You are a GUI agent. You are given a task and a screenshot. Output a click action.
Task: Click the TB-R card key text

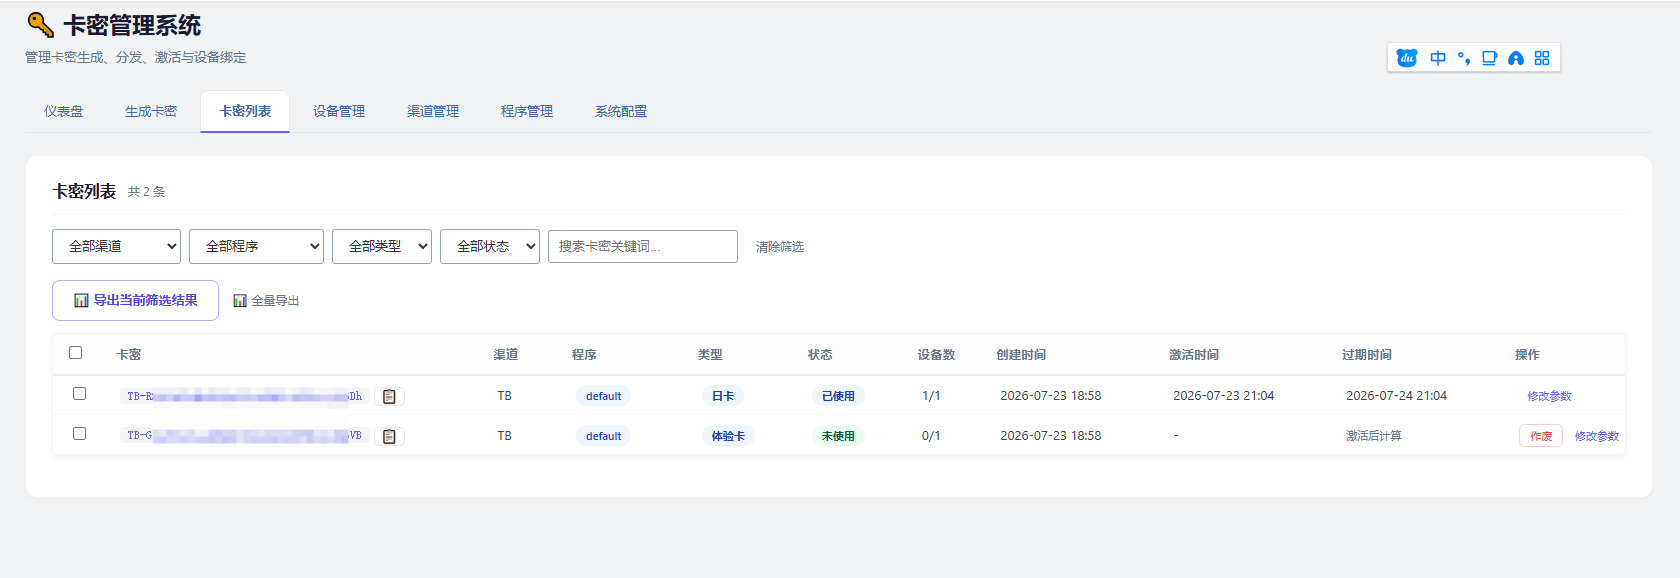[x=245, y=396]
